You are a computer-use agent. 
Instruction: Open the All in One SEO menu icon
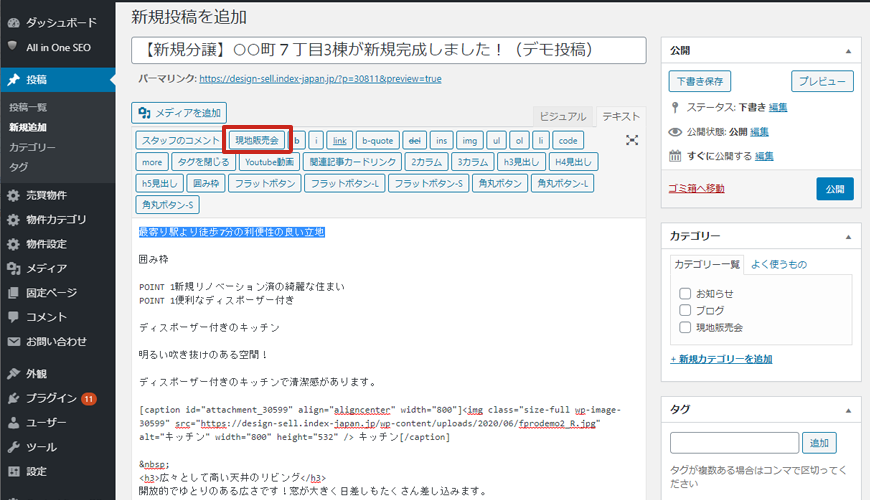[13, 46]
